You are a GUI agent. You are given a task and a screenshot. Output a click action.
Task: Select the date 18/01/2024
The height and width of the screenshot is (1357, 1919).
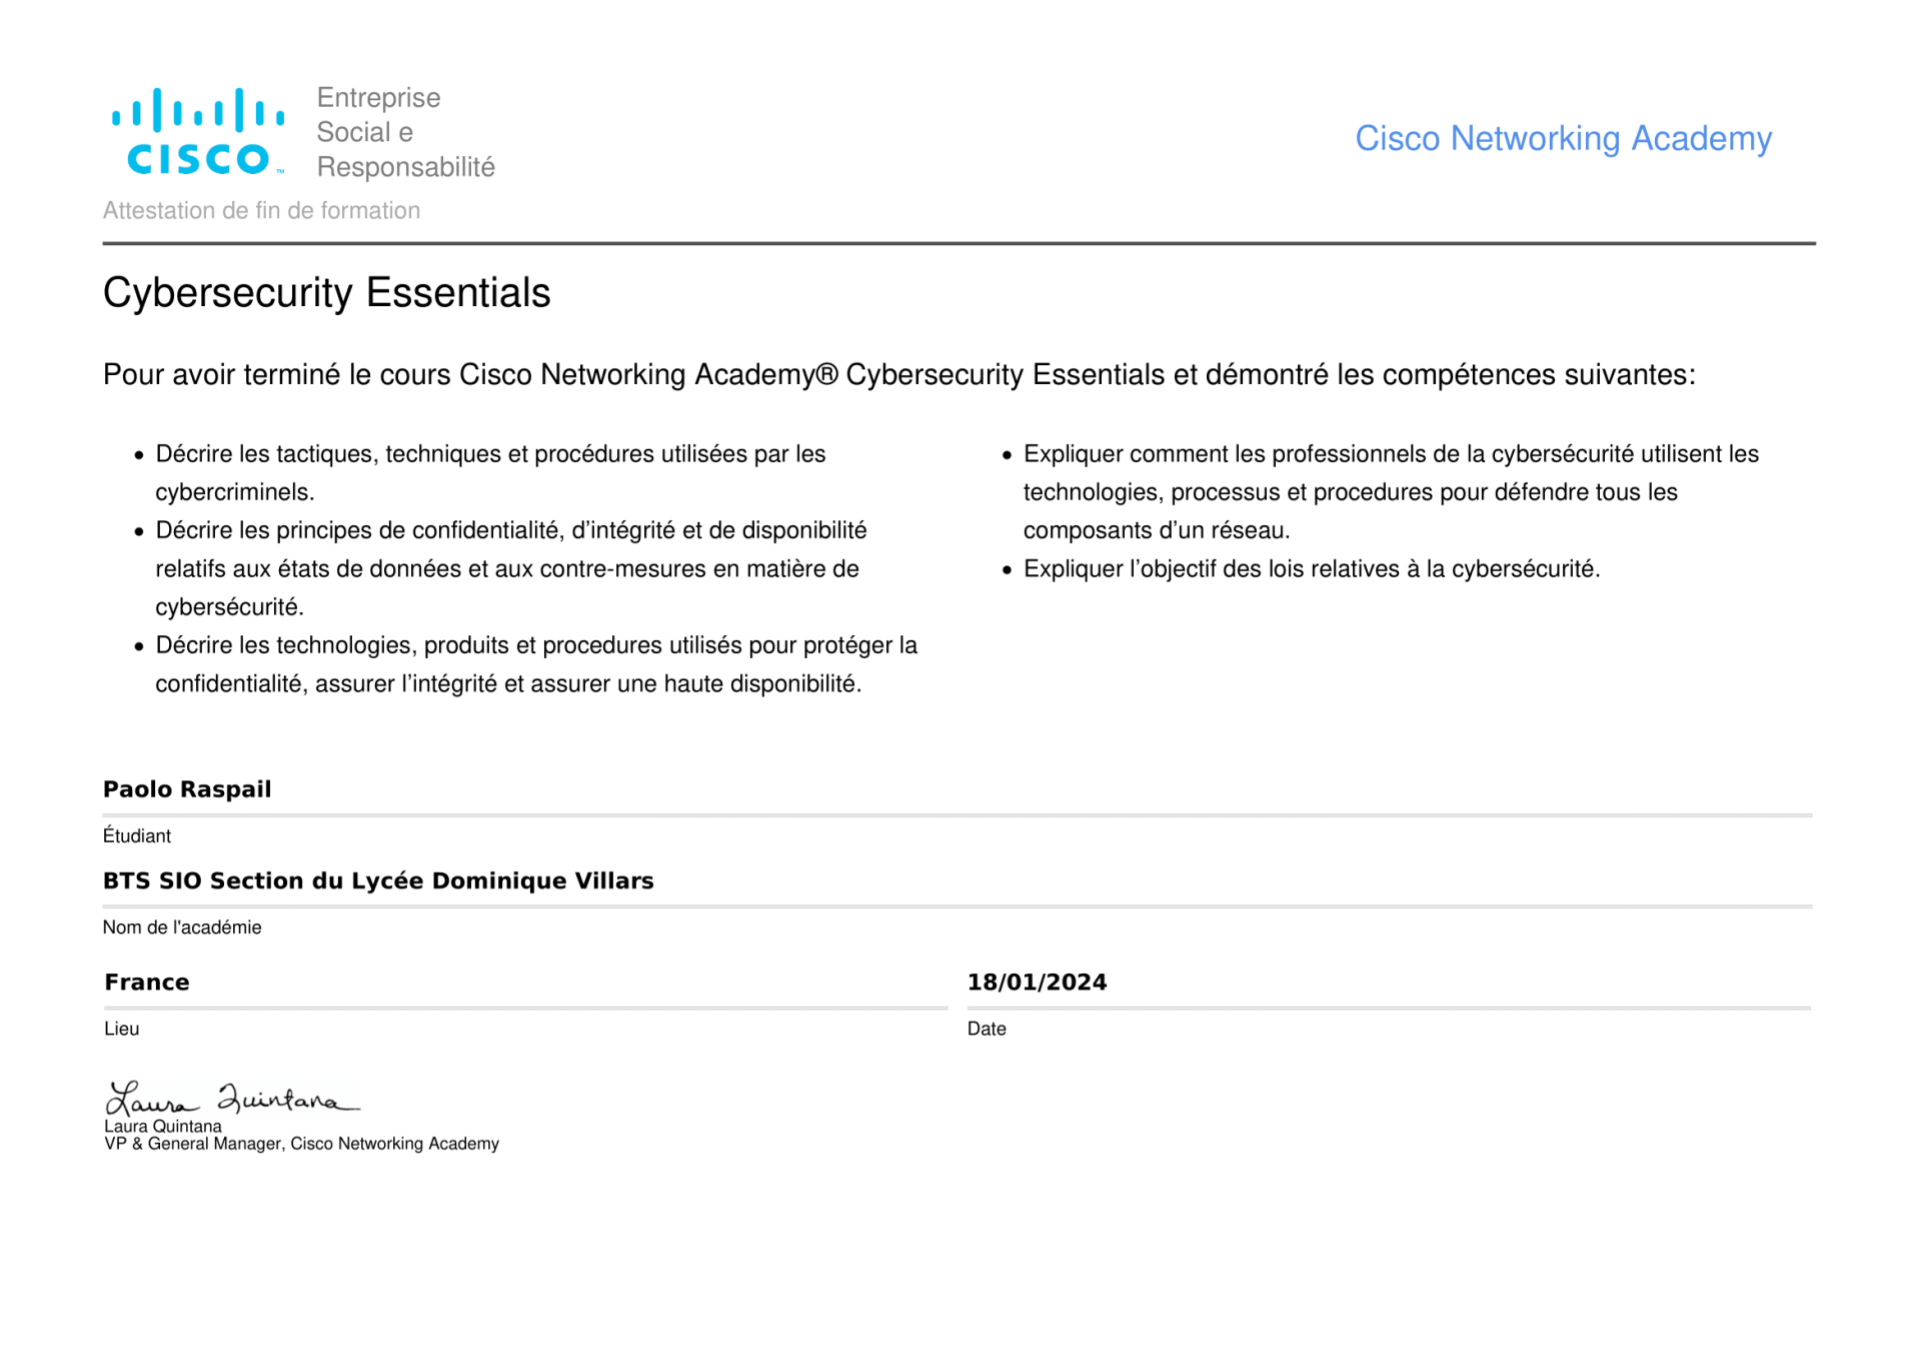click(1036, 982)
